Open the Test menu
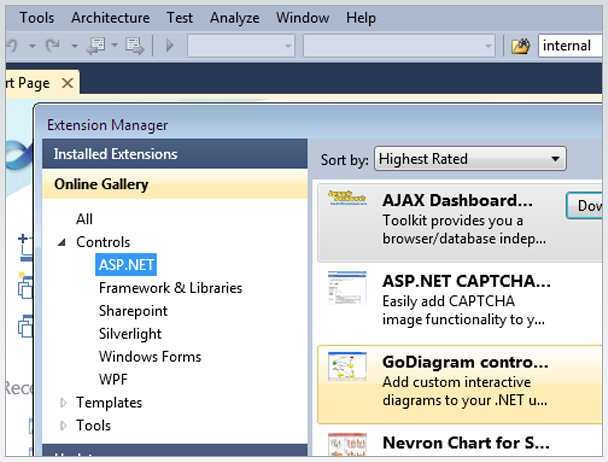Viewport: 608px width, 462px height. (x=180, y=18)
